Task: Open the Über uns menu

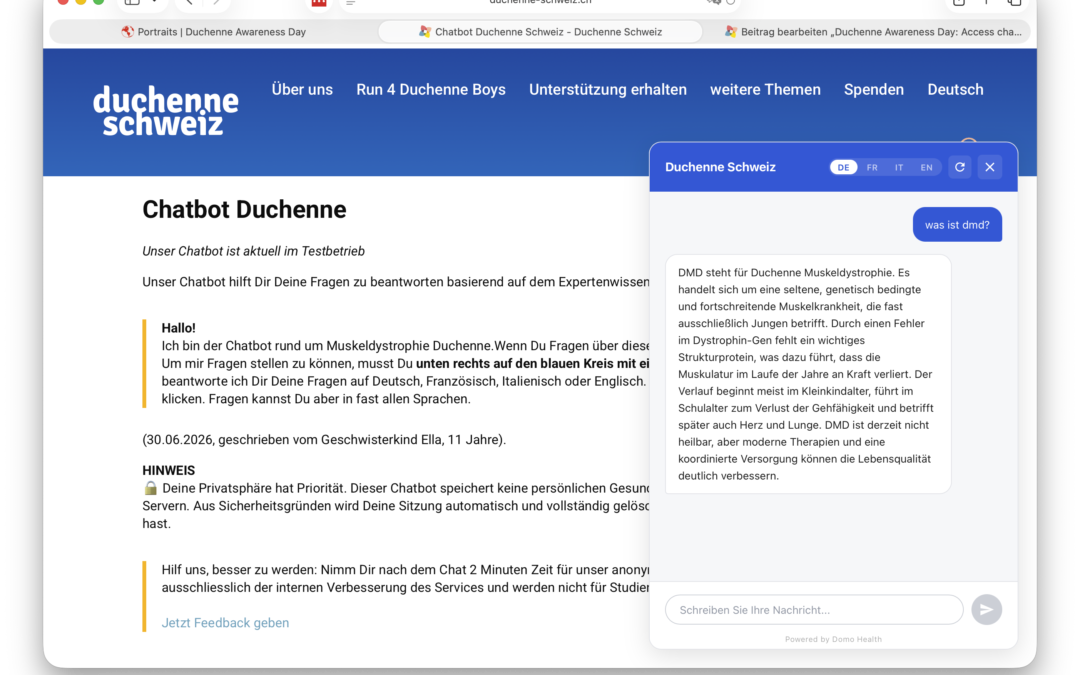Action: (x=302, y=90)
